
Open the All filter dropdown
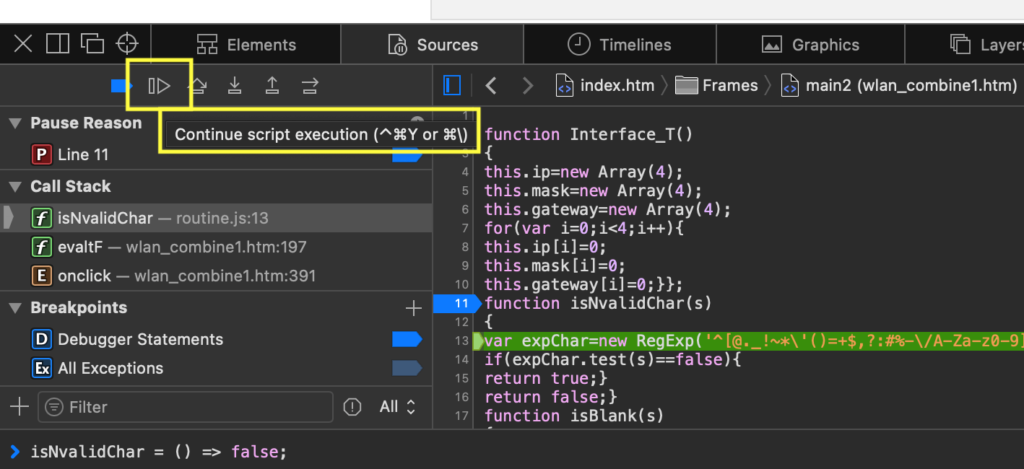pyautogui.click(x=397, y=407)
